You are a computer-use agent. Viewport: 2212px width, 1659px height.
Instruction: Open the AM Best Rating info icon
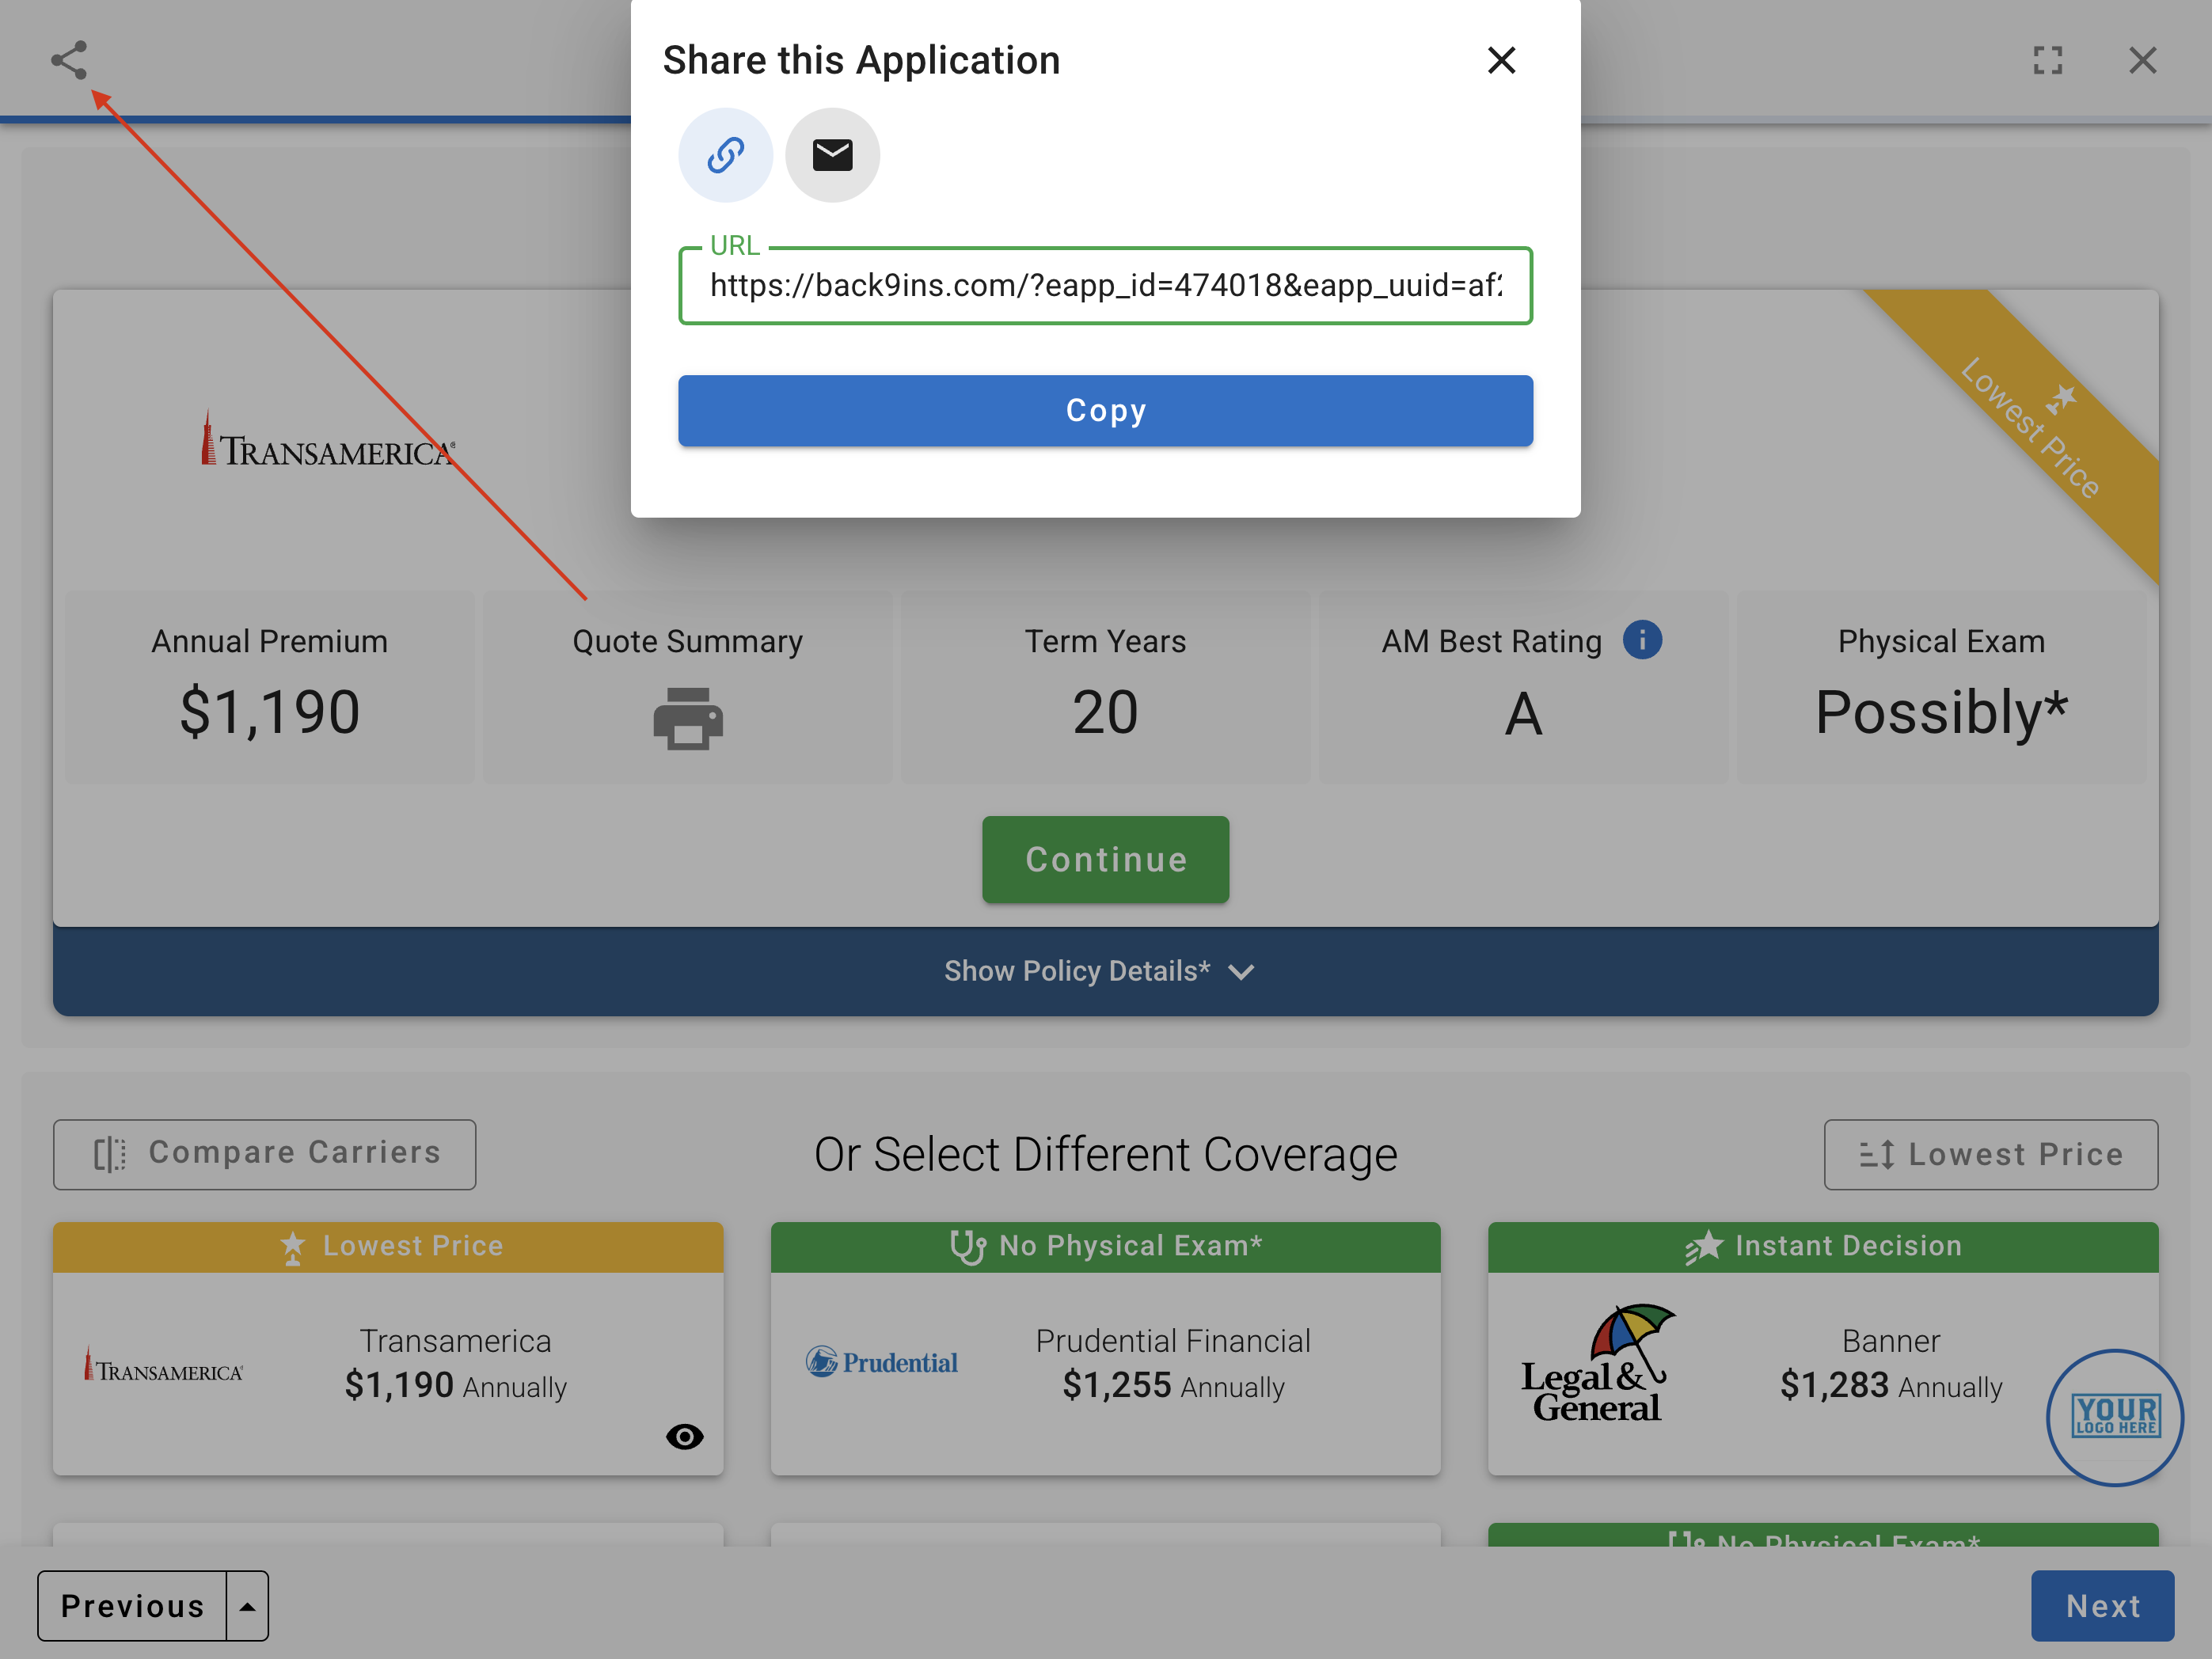point(1642,640)
